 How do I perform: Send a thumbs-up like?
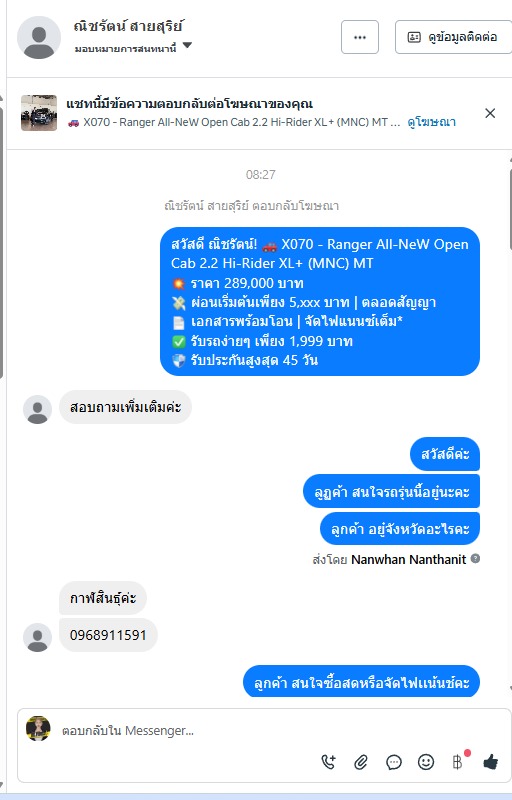tap(491, 762)
